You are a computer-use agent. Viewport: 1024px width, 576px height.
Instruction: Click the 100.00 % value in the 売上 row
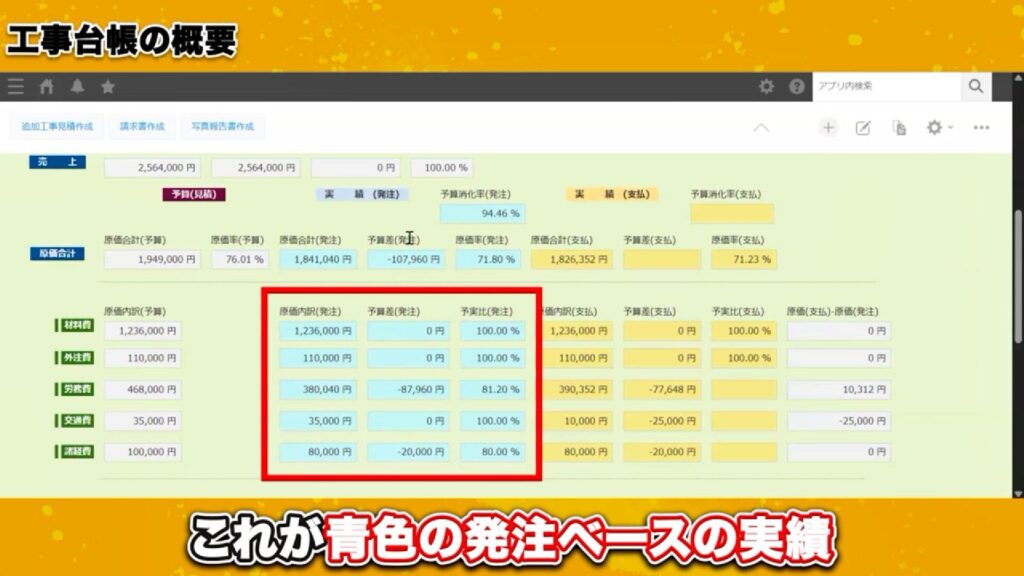[x=442, y=168]
